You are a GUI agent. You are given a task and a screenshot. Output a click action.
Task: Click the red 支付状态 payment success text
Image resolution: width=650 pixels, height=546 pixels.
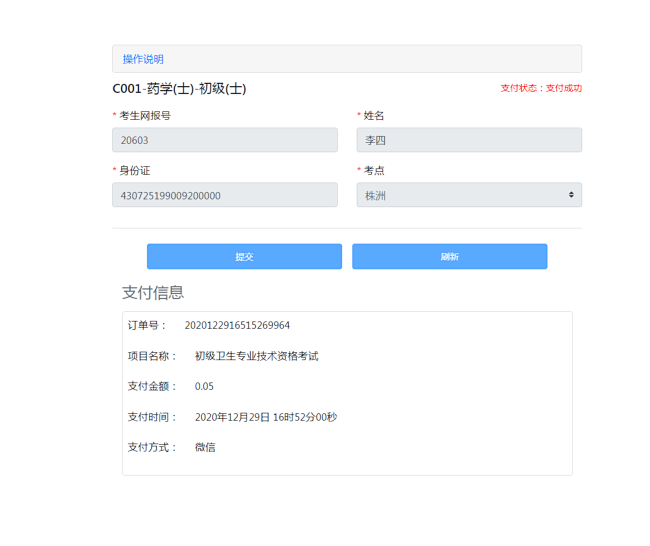(x=541, y=88)
